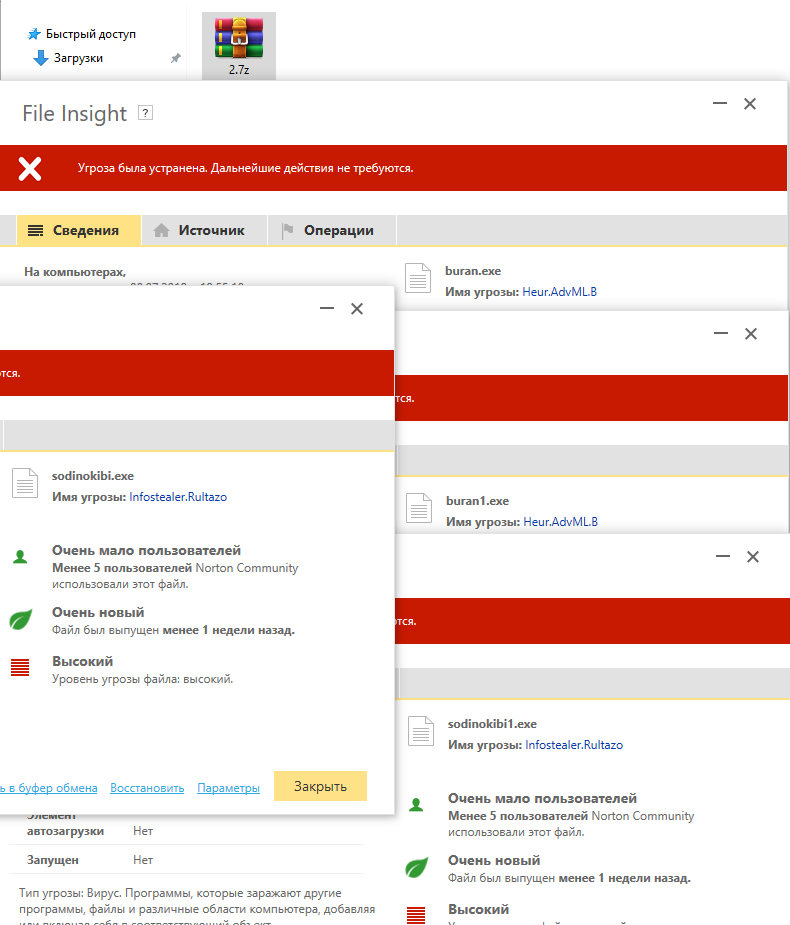Close the File Insight buran.exe window

pyautogui.click(x=750, y=103)
